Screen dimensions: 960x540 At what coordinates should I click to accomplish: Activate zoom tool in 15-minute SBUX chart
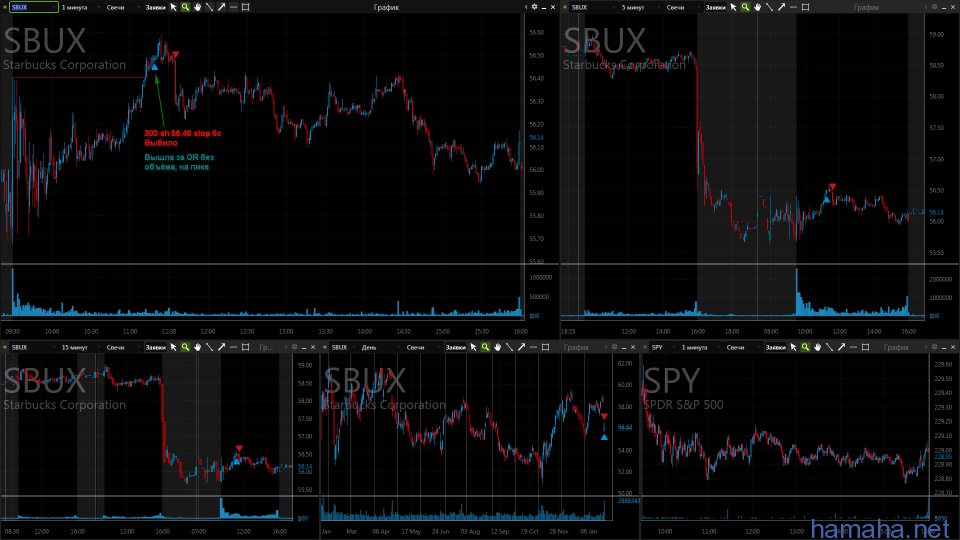click(185, 347)
